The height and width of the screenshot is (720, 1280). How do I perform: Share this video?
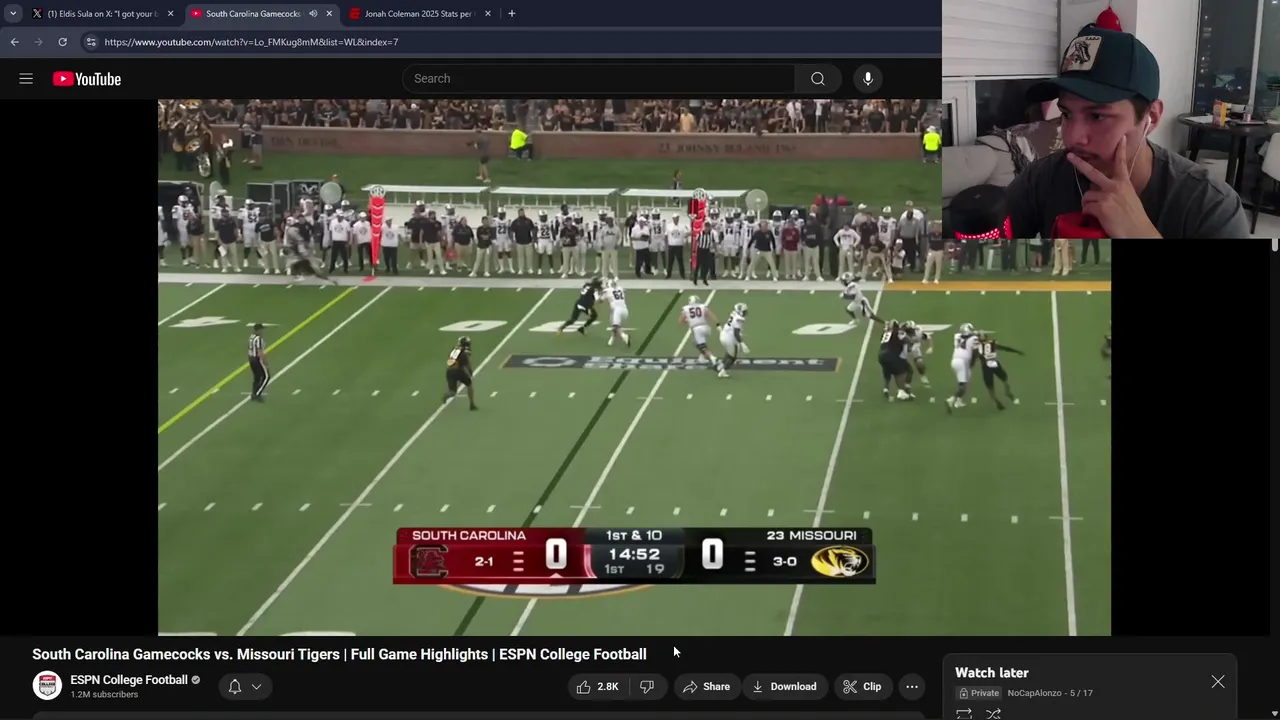[x=706, y=687]
